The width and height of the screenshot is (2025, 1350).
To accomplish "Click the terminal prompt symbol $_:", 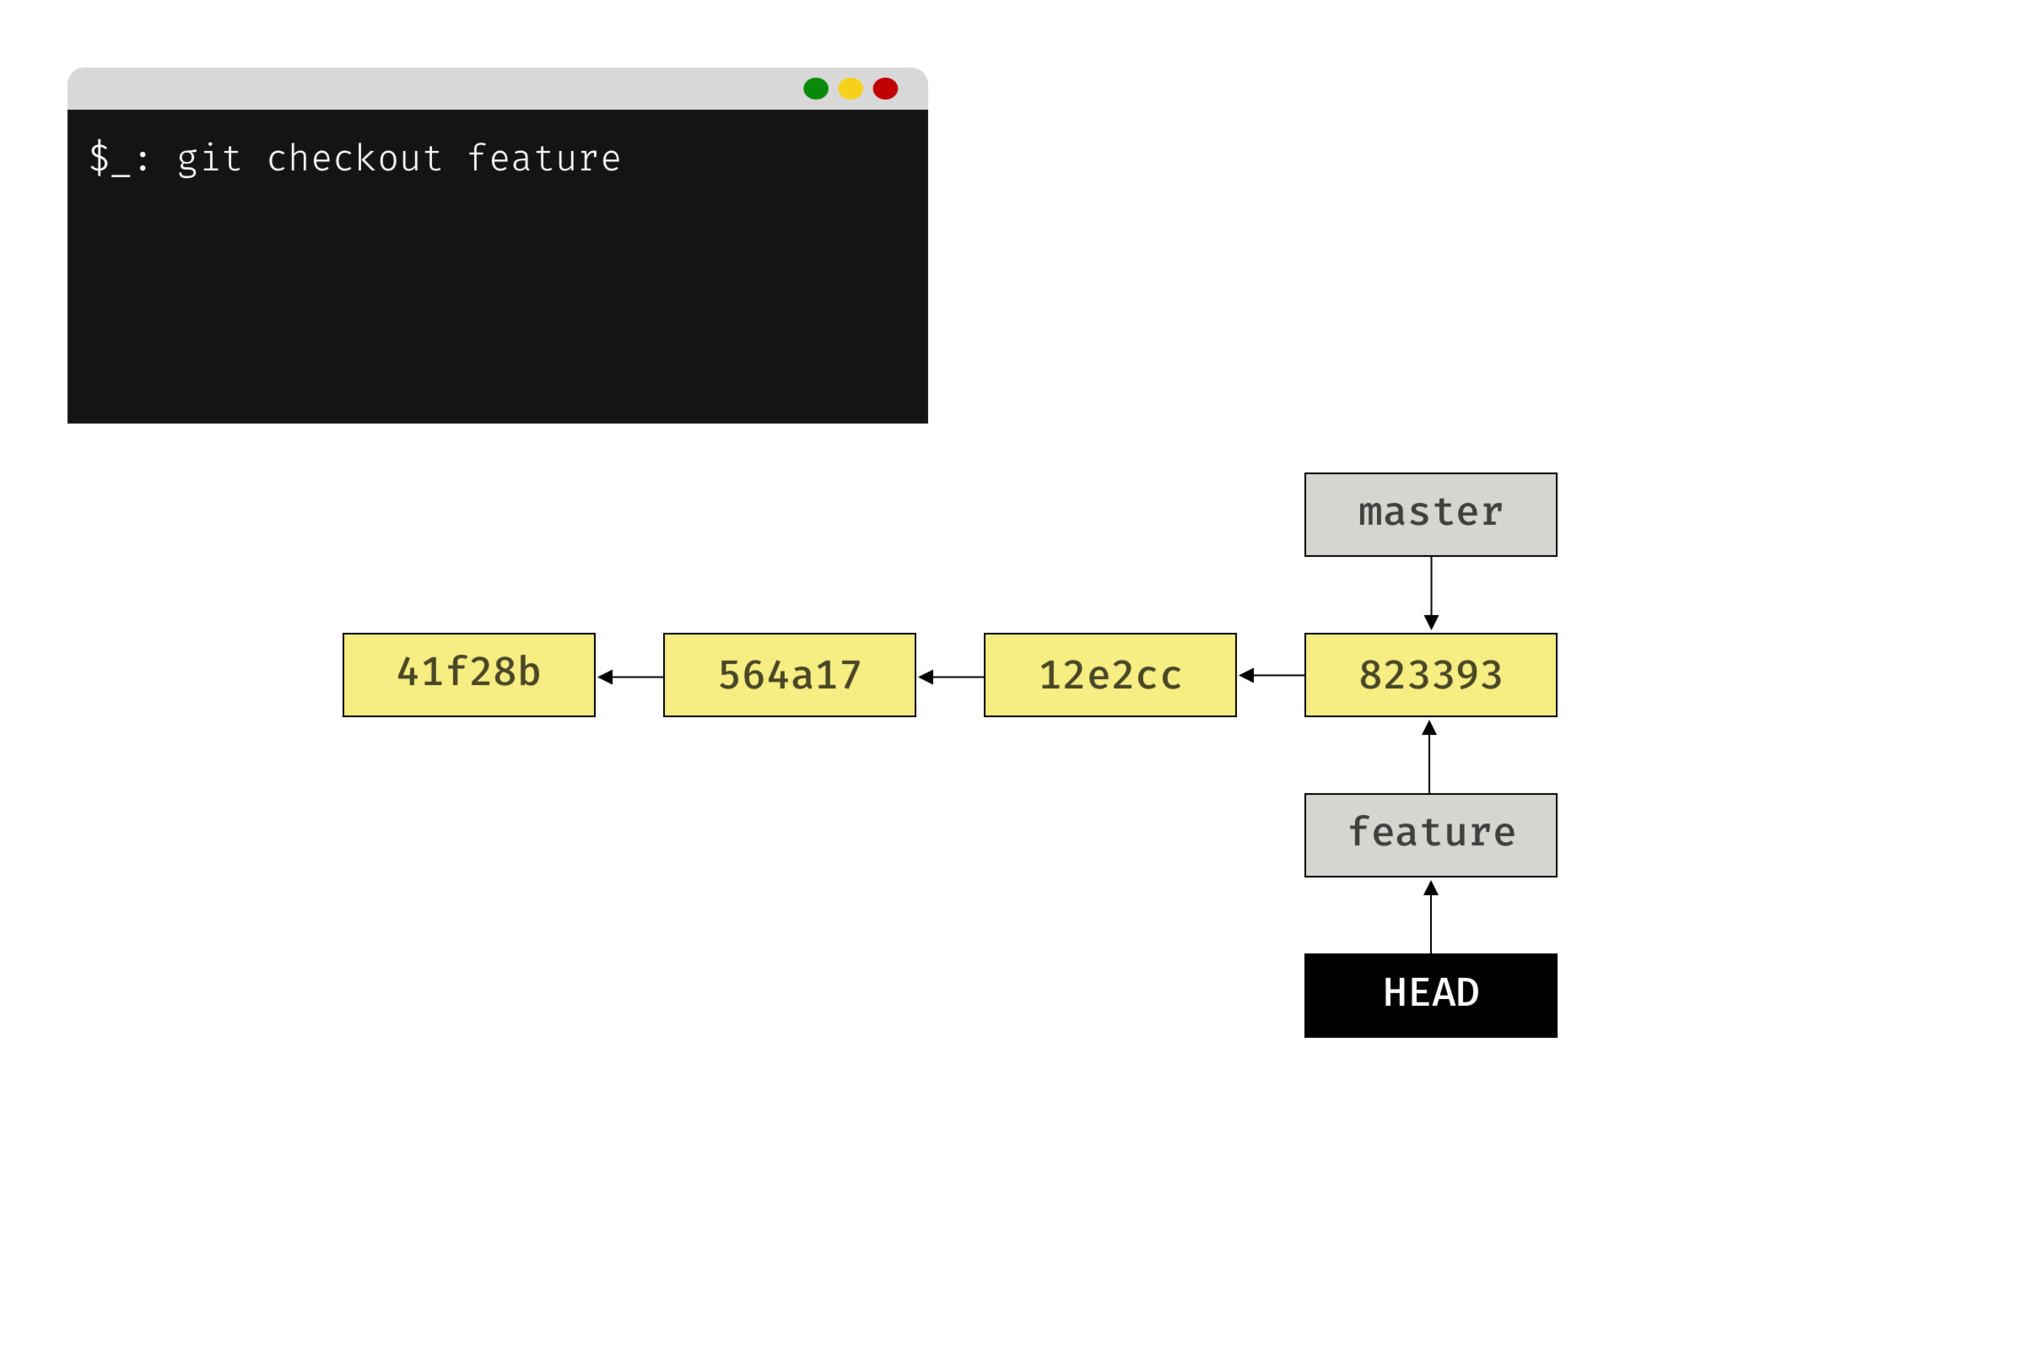I will [119, 159].
